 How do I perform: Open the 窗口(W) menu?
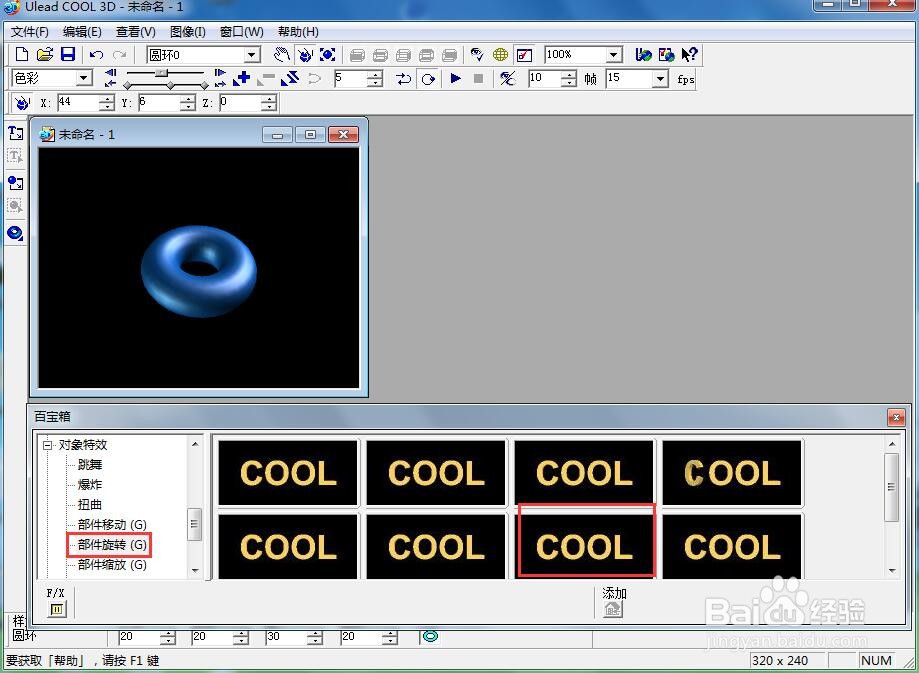click(241, 32)
